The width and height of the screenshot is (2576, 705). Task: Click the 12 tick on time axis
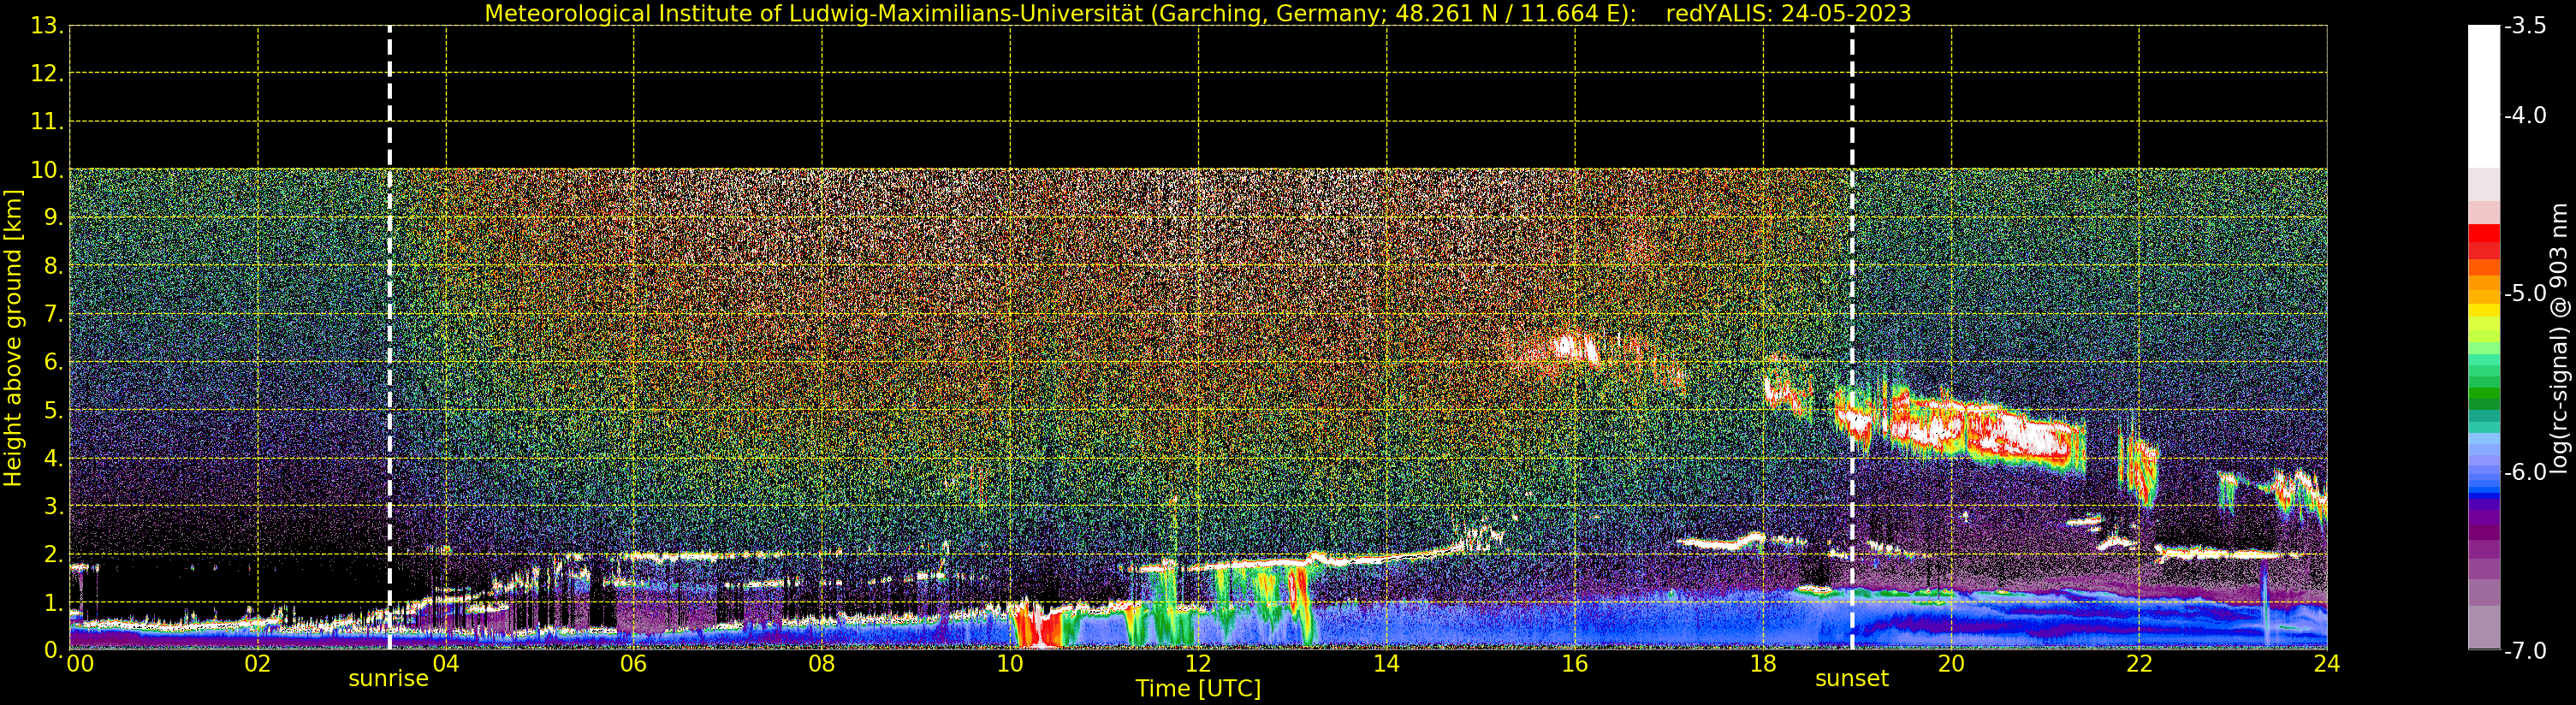tap(1198, 663)
